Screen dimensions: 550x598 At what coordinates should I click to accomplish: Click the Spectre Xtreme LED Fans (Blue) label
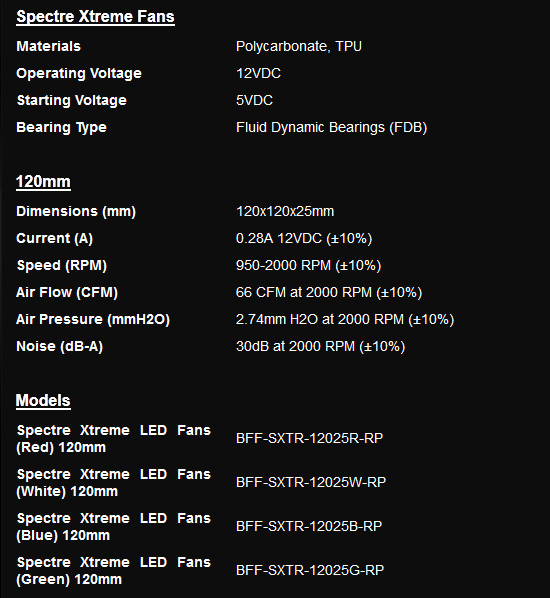click(x=113, y=527)
